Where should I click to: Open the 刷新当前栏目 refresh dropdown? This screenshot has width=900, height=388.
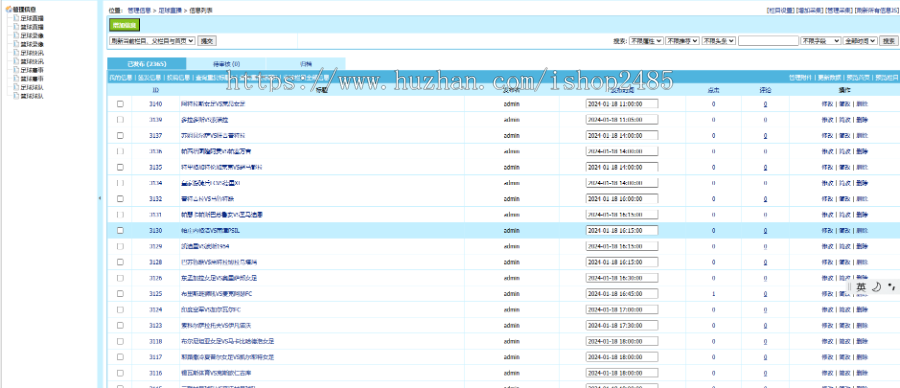[x=152, y=41]
